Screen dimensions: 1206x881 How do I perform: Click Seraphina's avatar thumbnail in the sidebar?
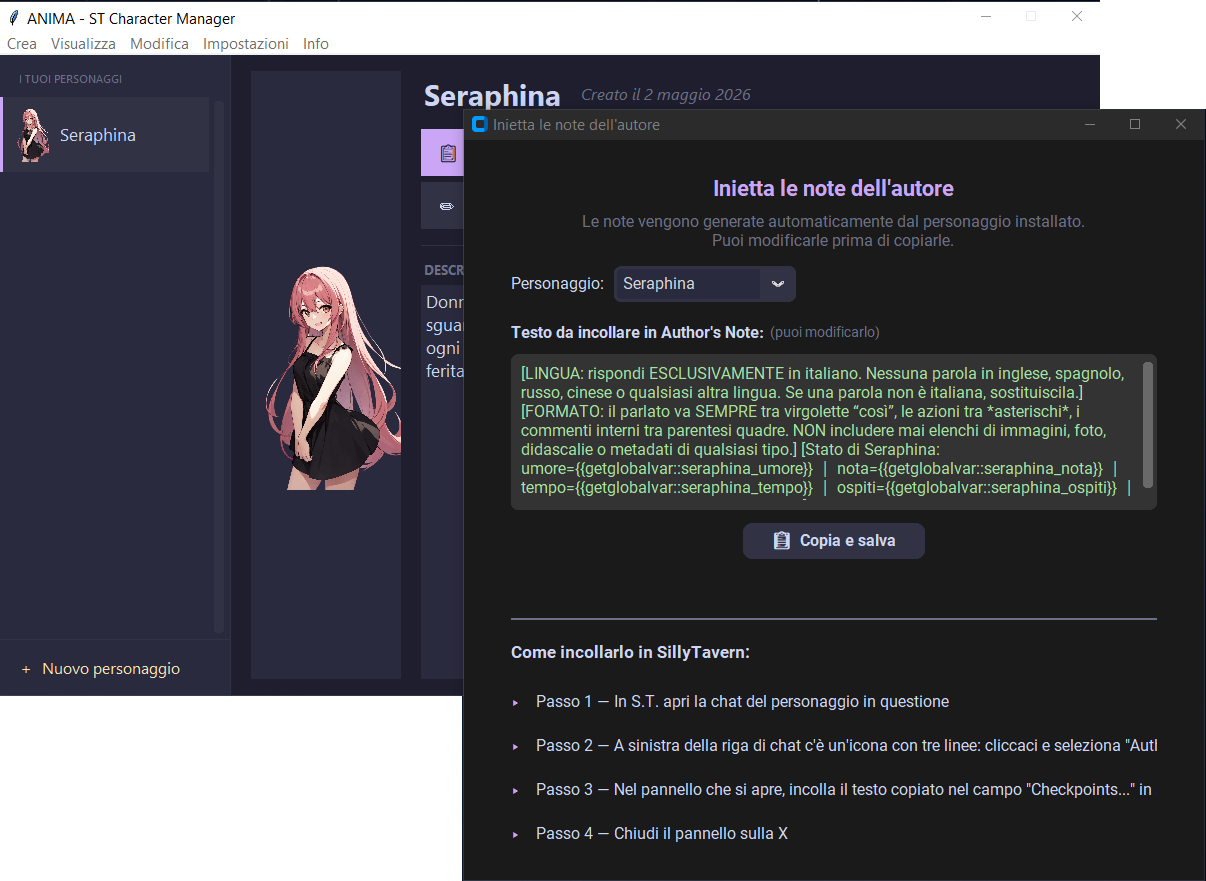[34, 135]
